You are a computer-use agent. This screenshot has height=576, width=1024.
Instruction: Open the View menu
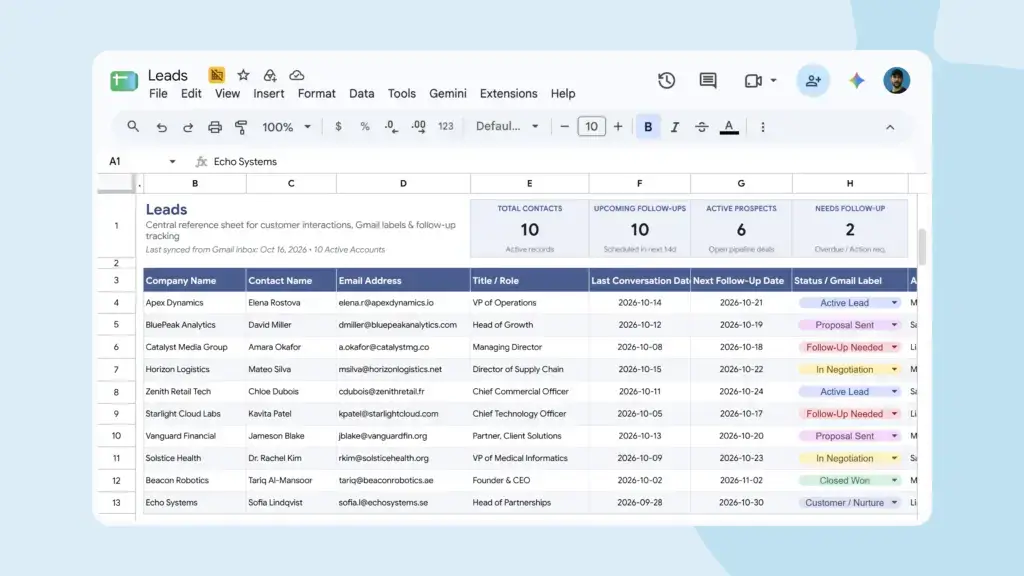click(227, 93)
